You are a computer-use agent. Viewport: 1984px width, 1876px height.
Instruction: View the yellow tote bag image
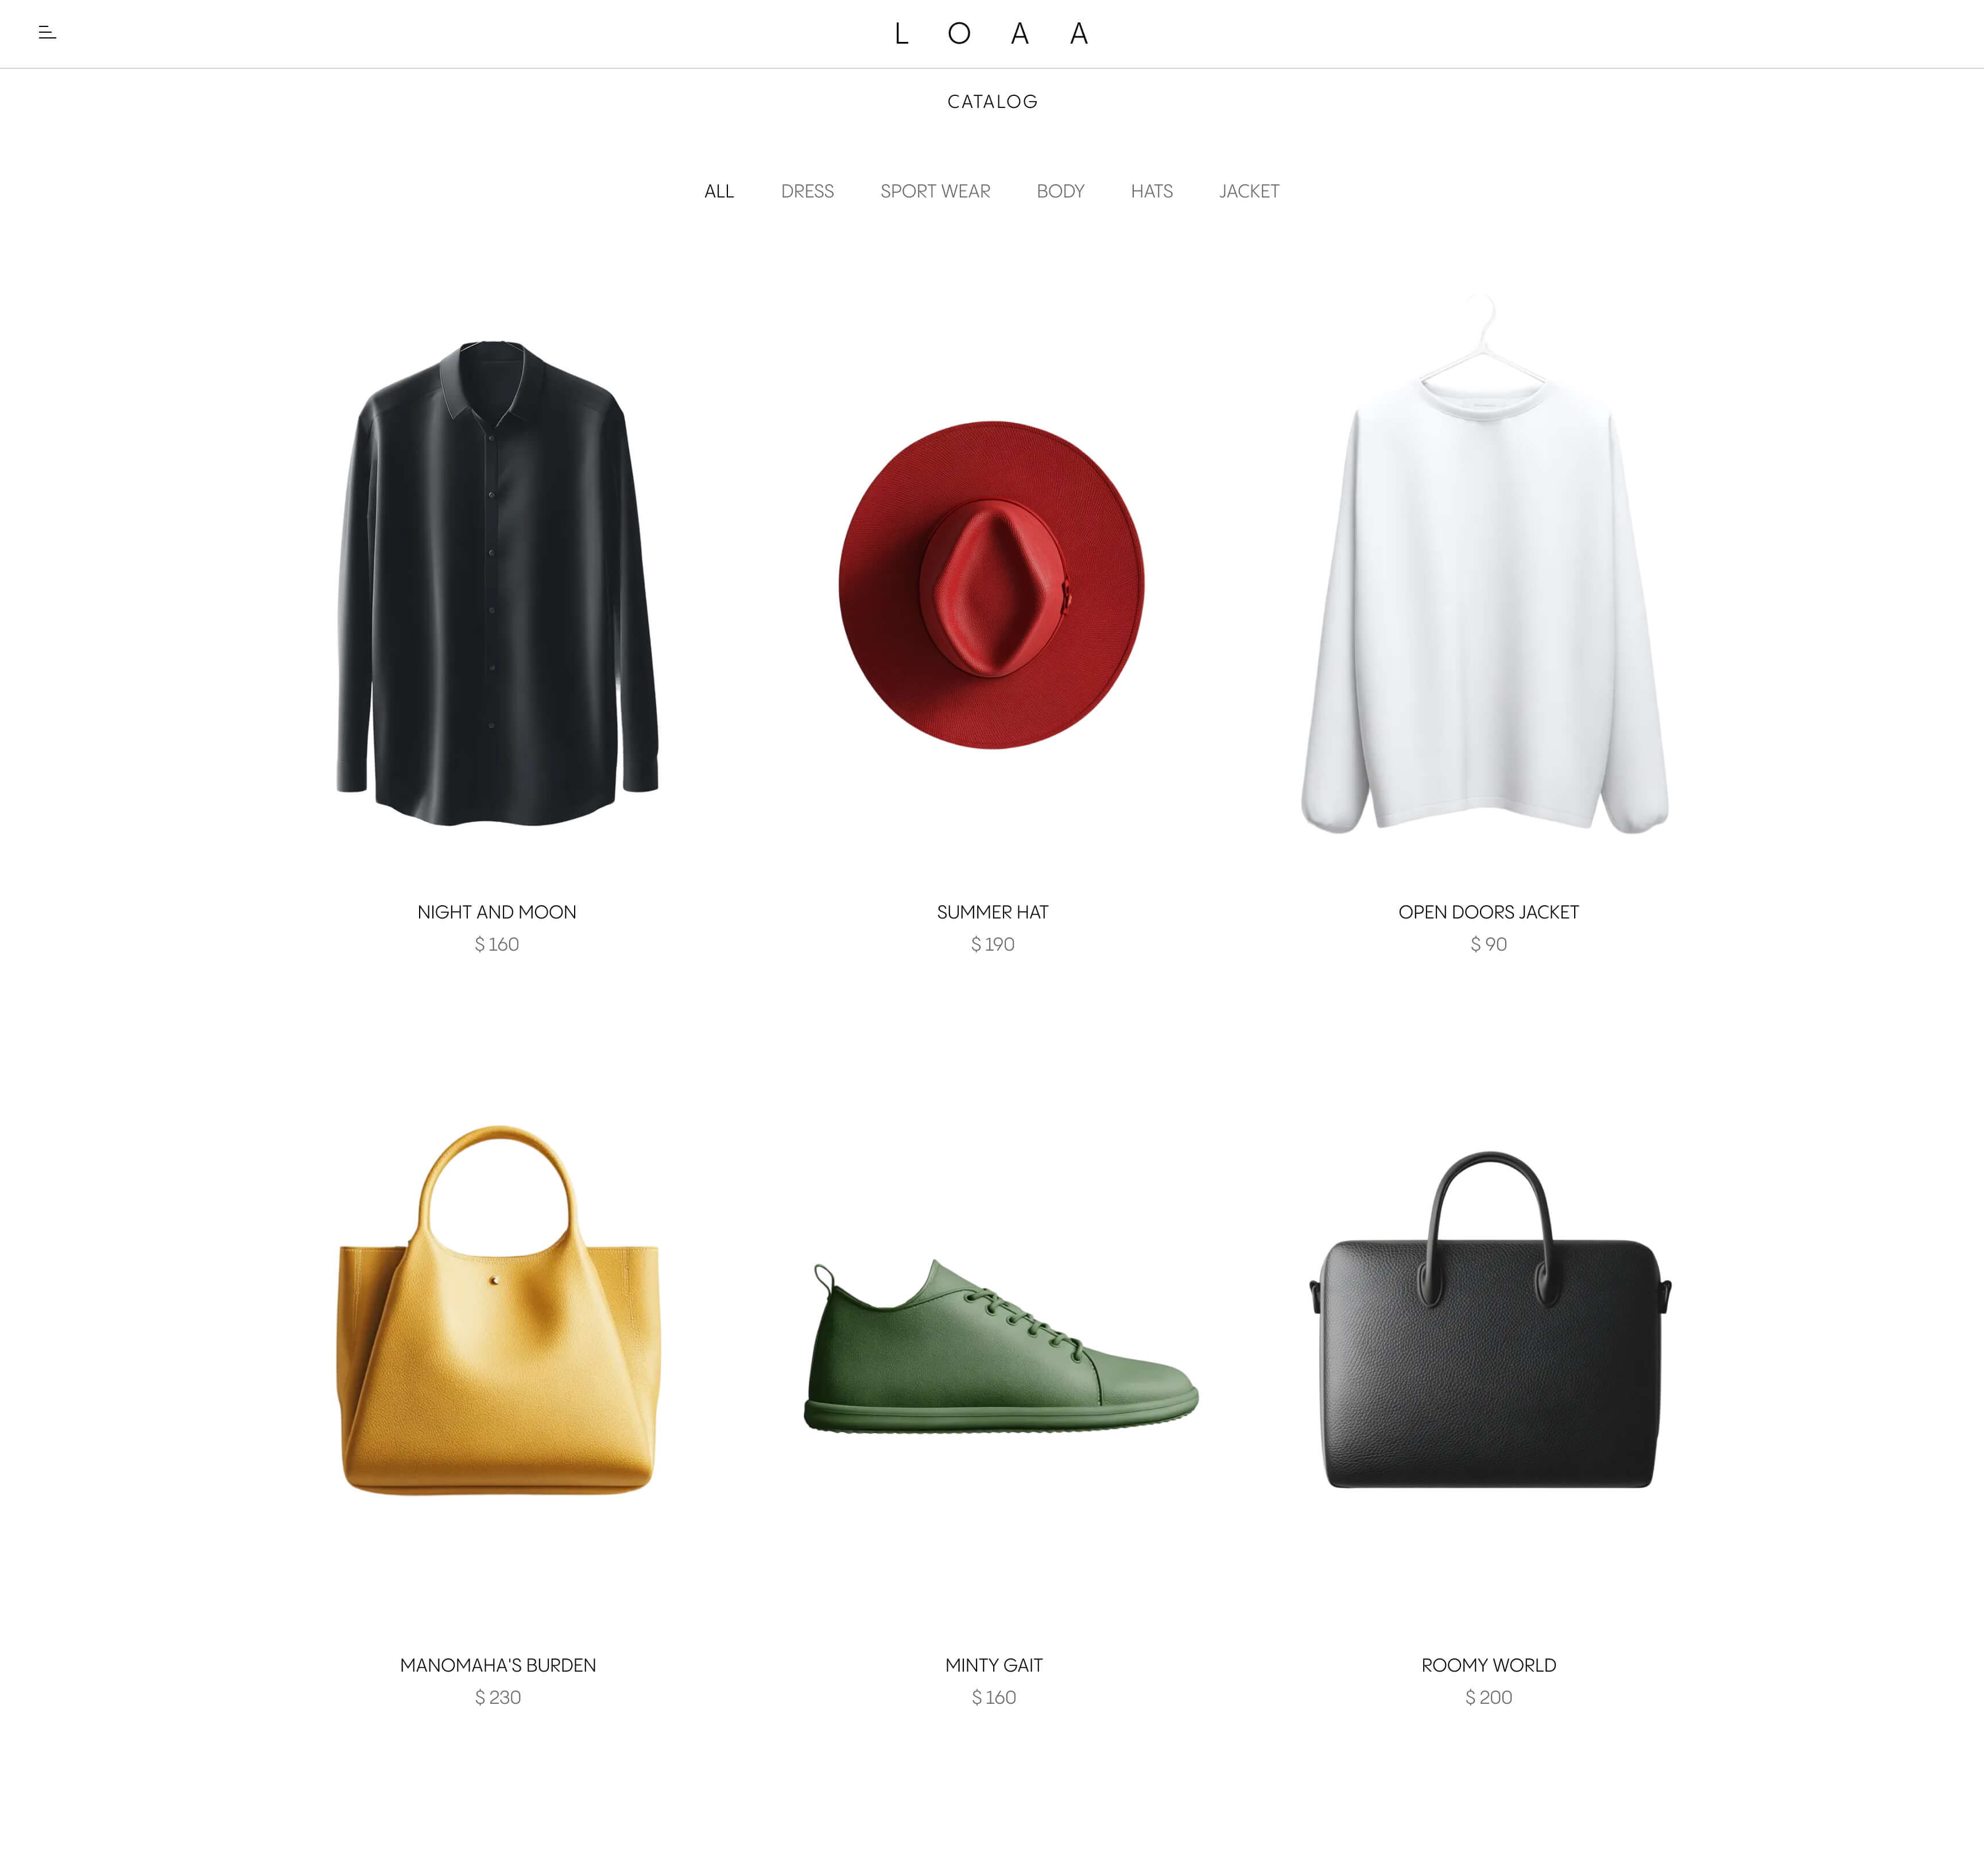click(498, 1310)
